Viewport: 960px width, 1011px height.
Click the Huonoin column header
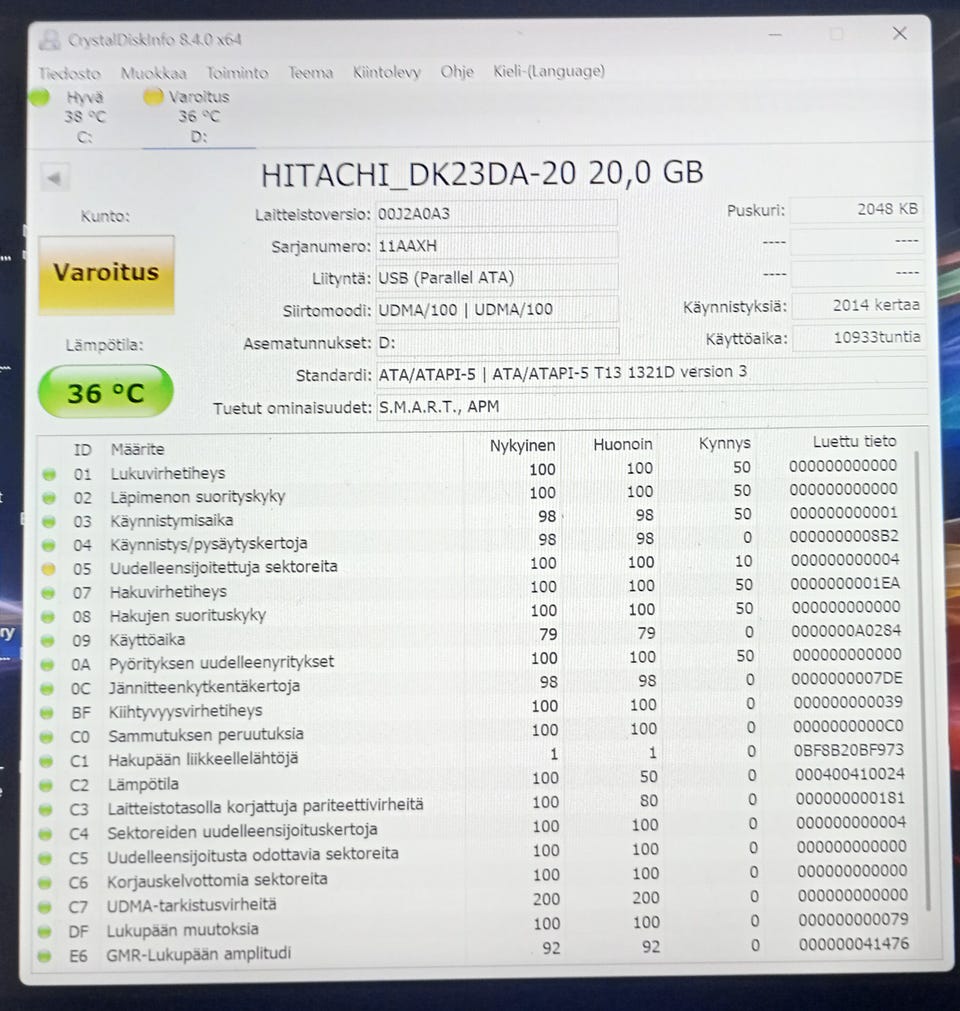point(623,444)
